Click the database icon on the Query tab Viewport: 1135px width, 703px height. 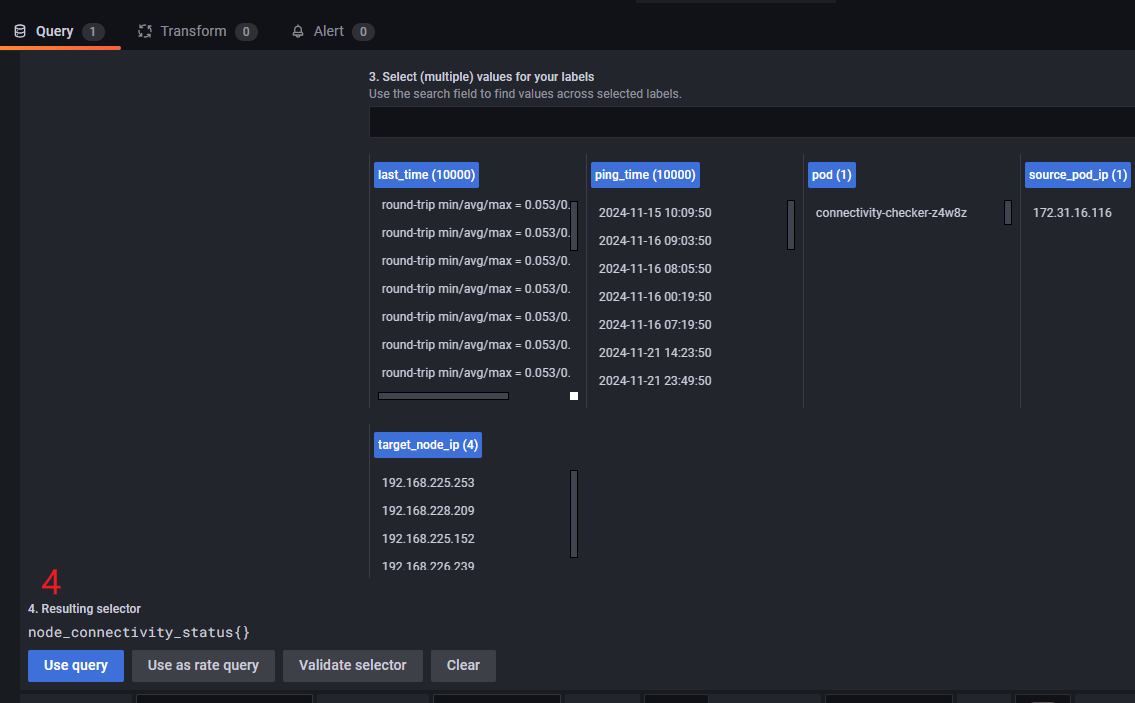click(20, 32)
